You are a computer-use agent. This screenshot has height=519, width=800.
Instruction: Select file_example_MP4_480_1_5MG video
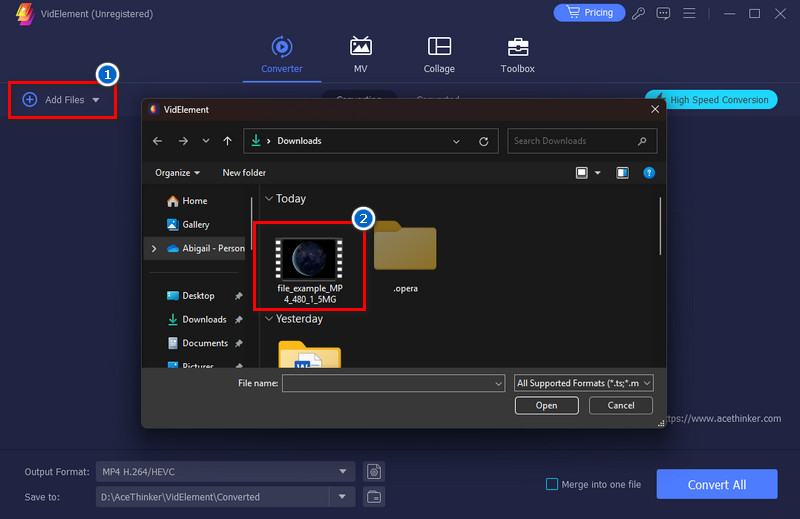point(310,270)
